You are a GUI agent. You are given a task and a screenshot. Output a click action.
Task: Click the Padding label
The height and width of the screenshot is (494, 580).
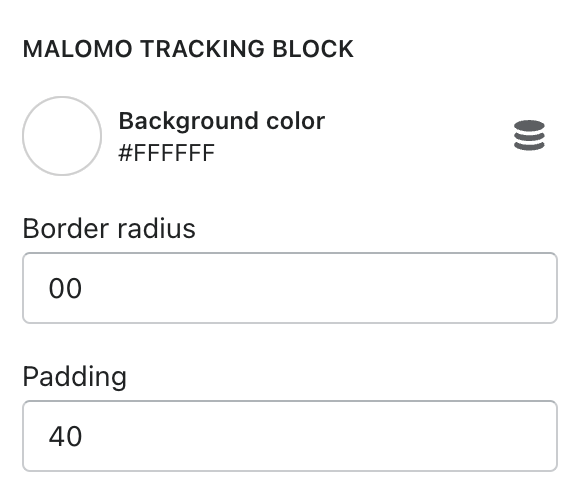tap(75, 377)
